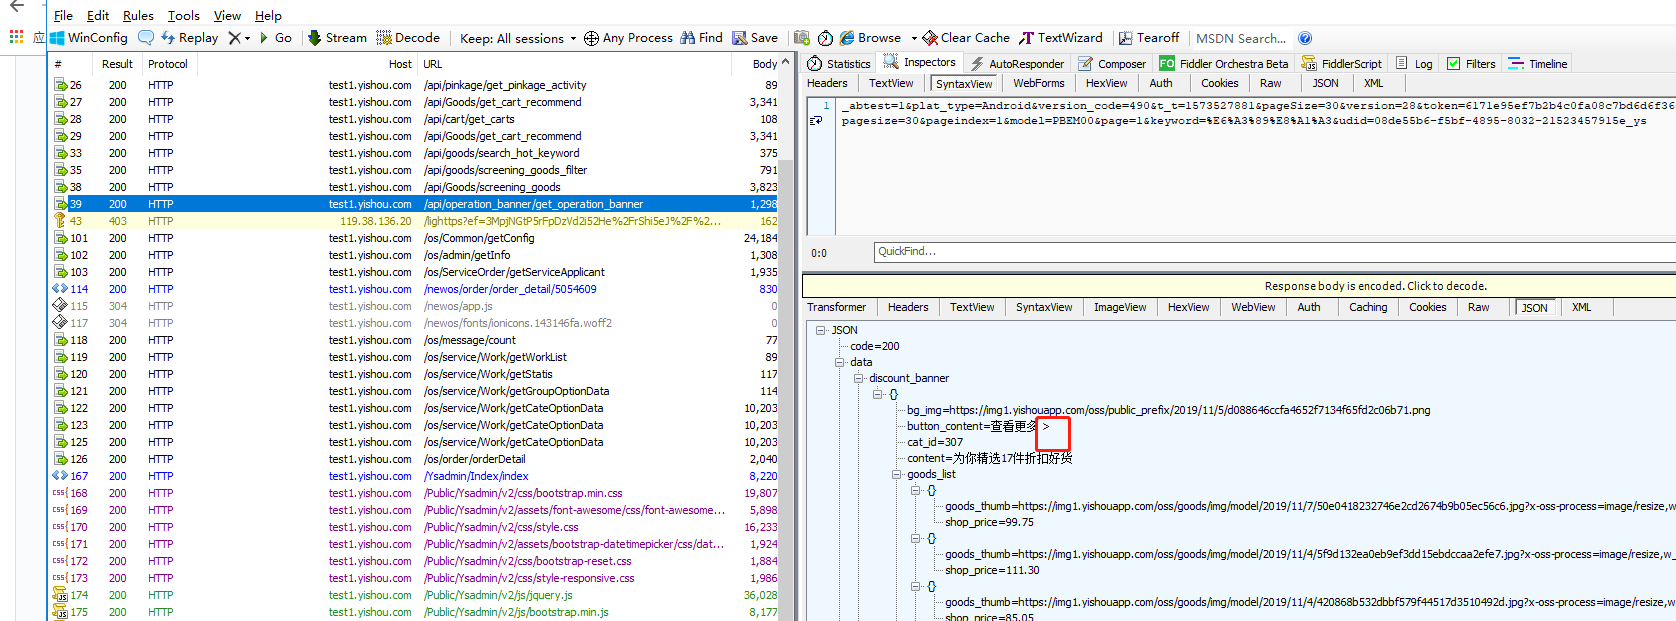Click the timer stopwatch icon in toolbar
Screen dimensions: 1676x621
[x=825, y=38]
